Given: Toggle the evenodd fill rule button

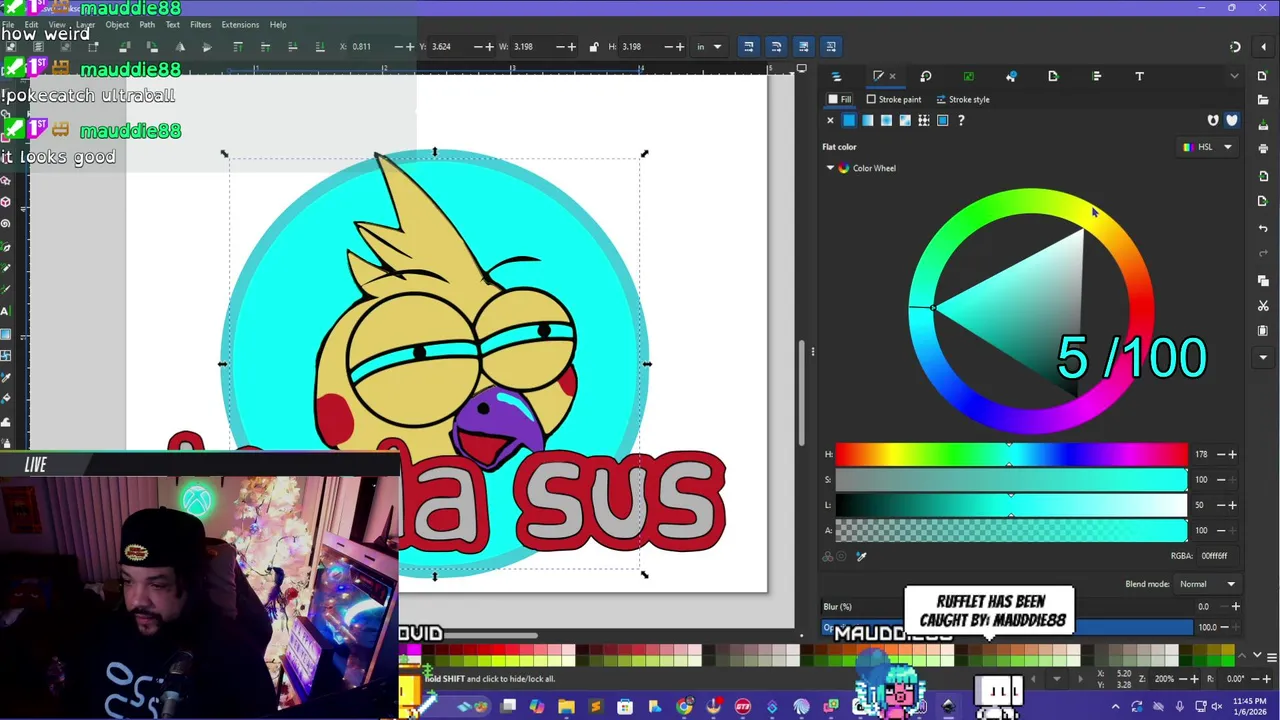Looking at the screenshot, I should (1213, 121).
